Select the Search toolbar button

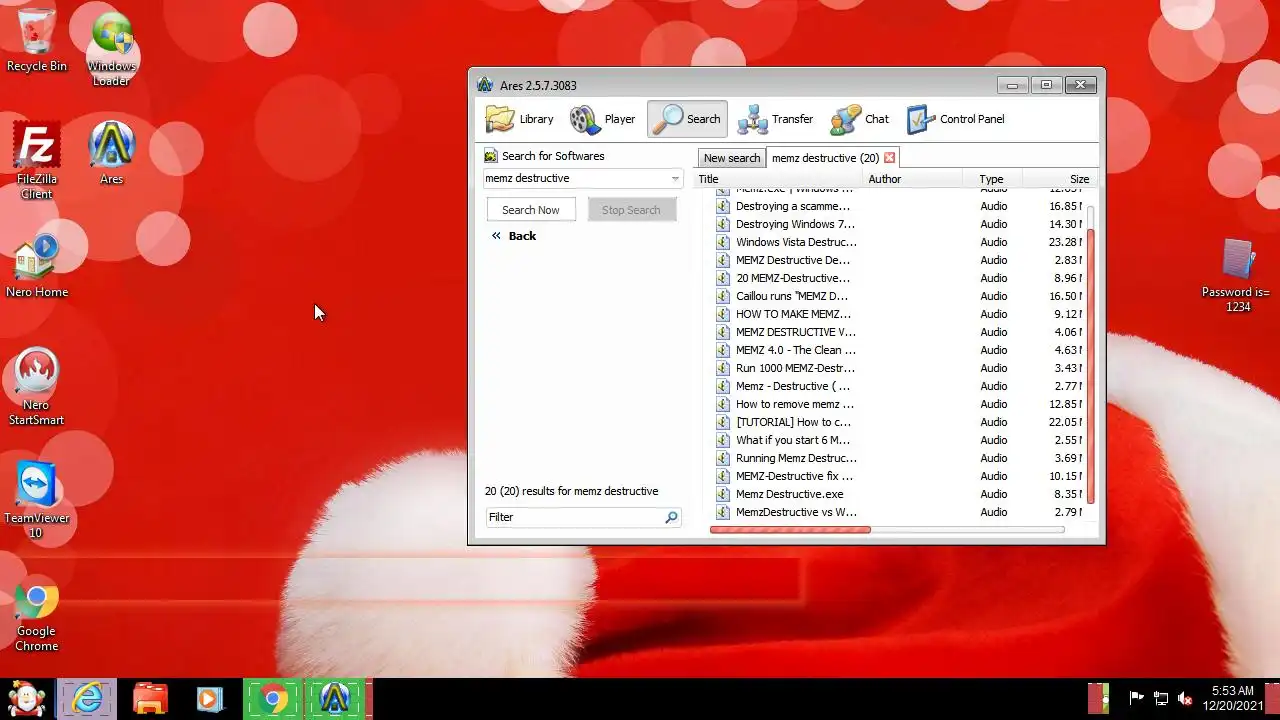tap(687, 119)
